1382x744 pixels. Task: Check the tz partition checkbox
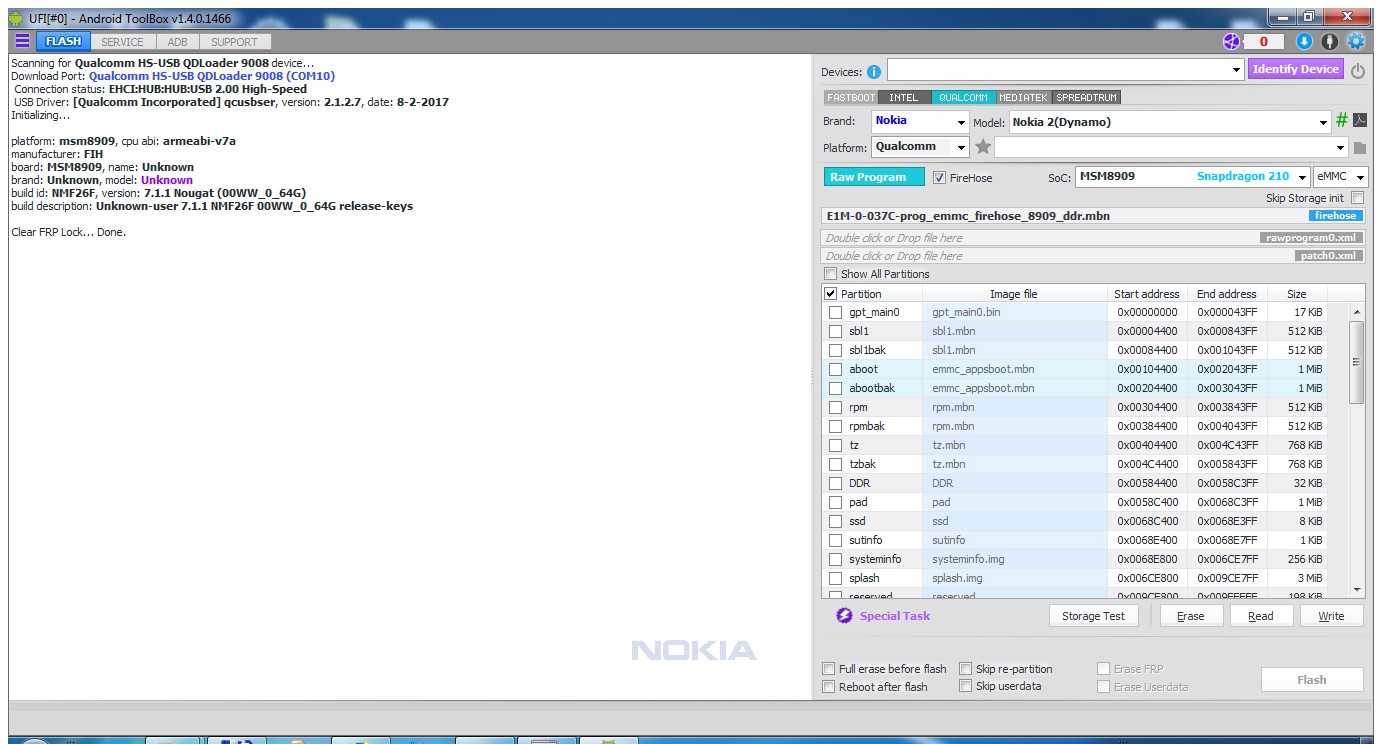click(x=835, y=445)
